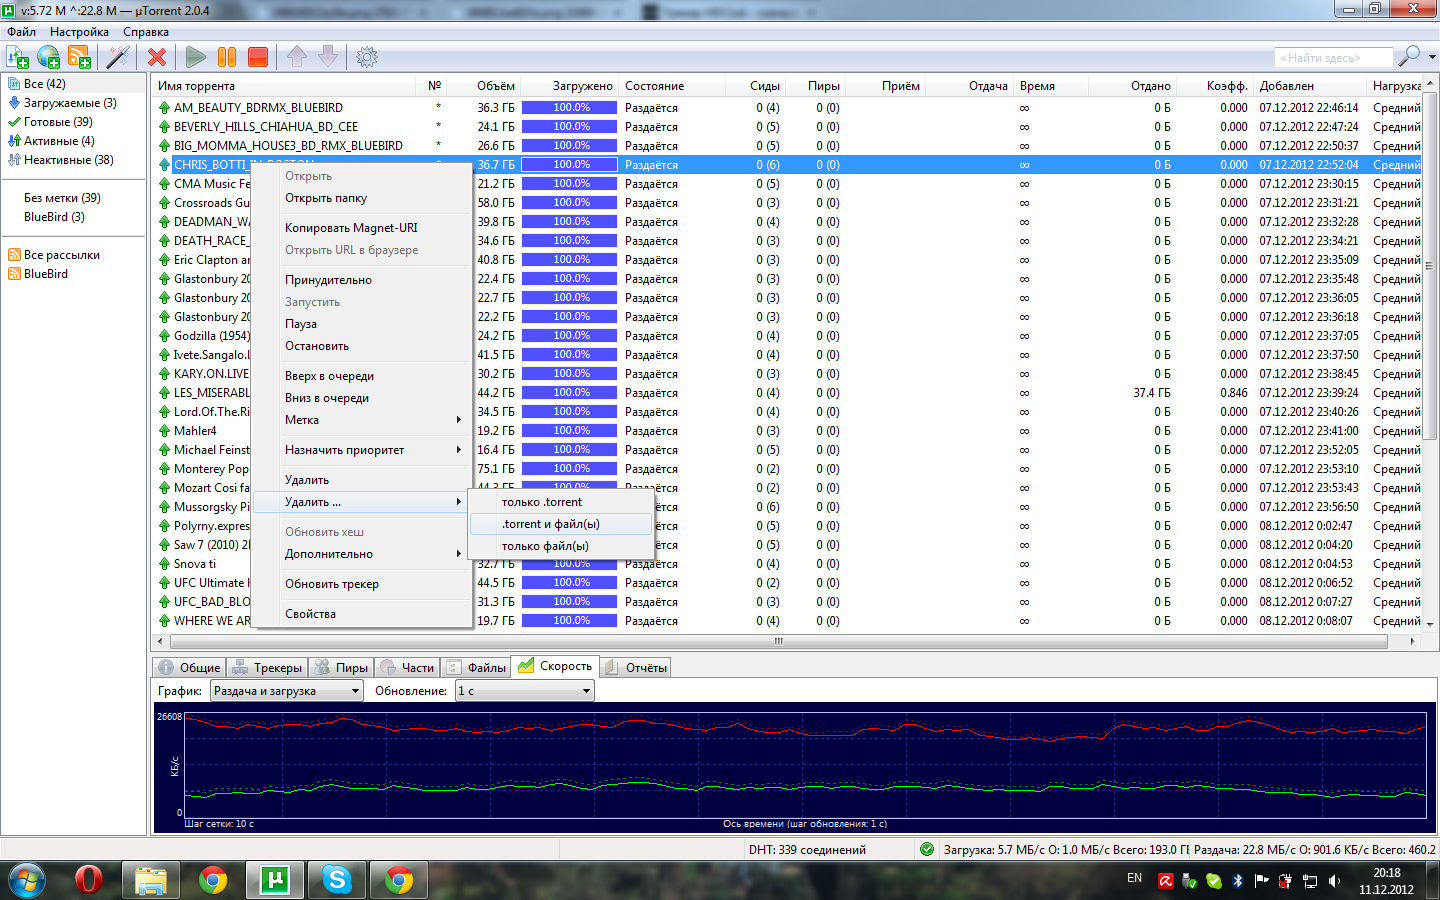
Task: Switch to the Файлы tab
Action: [476, 668]
